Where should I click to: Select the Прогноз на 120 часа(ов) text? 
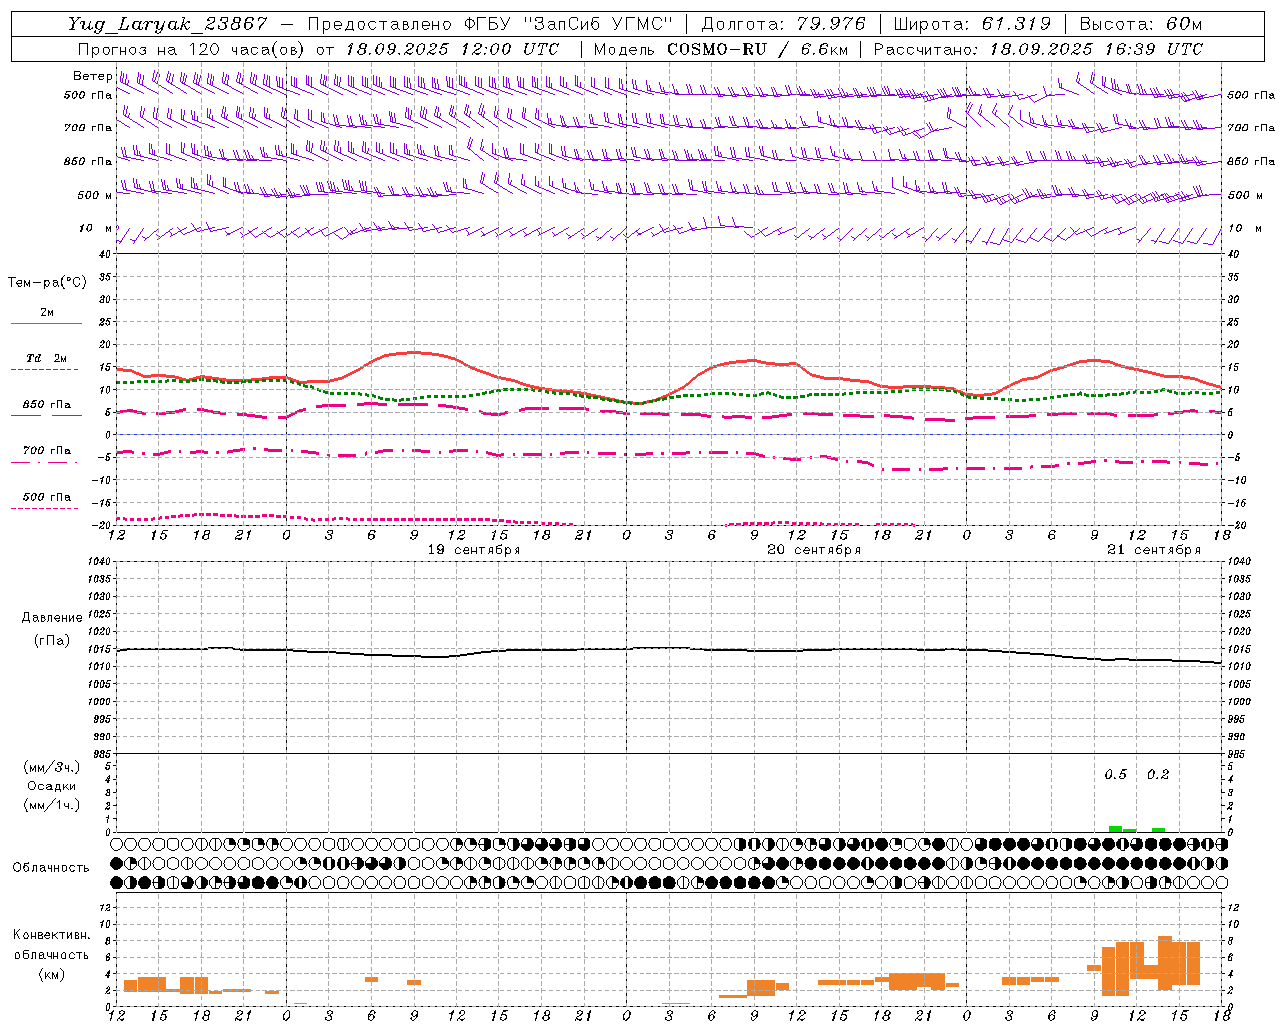click(192, 49)
